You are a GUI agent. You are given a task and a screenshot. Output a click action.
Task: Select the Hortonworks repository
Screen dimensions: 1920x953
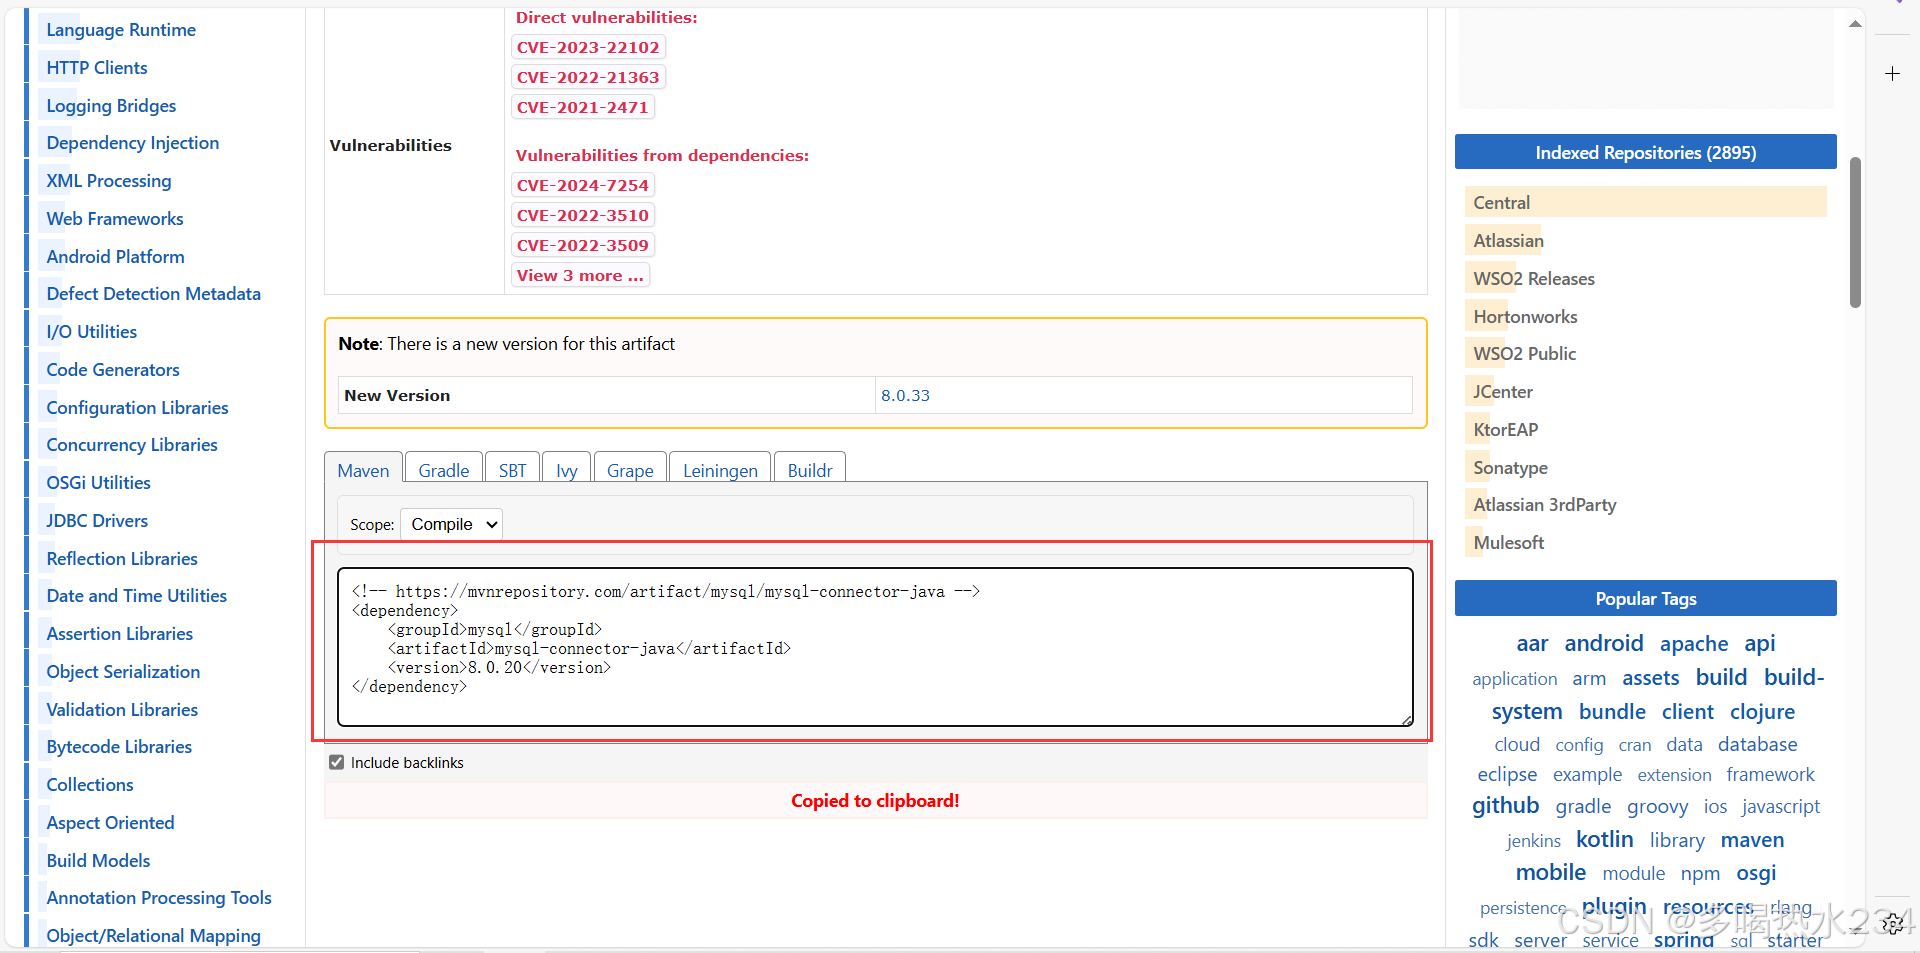[x=1525, y=317]
